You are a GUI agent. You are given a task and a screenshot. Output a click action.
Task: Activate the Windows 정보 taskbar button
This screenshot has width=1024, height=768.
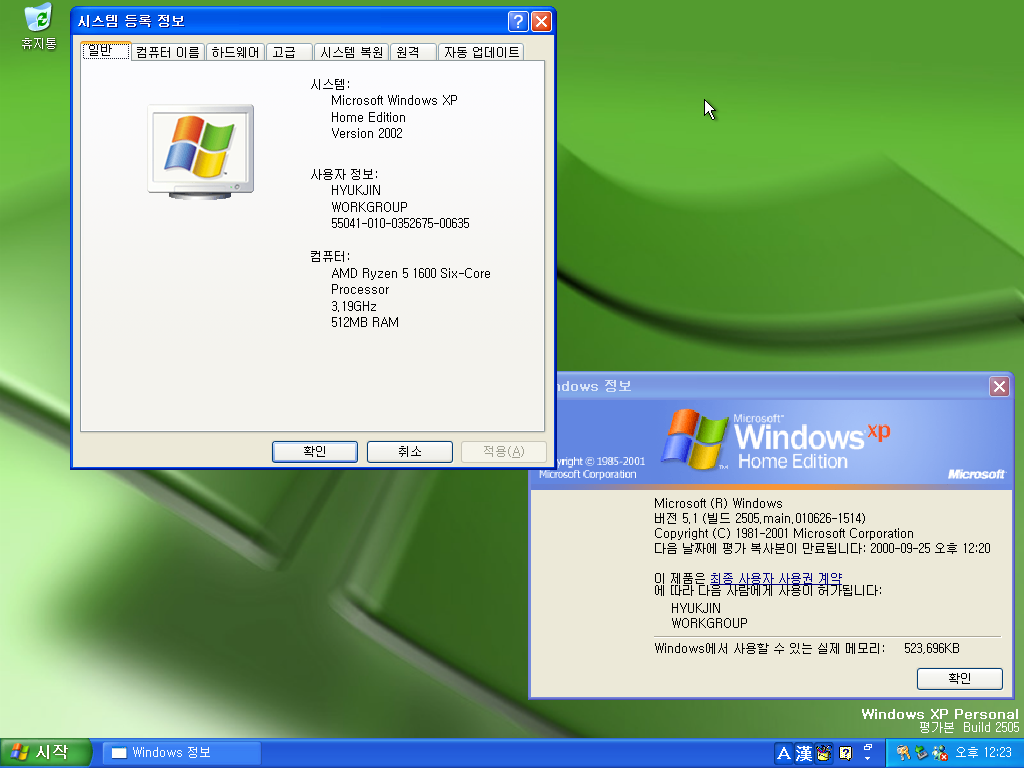click(x=181, y=753)
